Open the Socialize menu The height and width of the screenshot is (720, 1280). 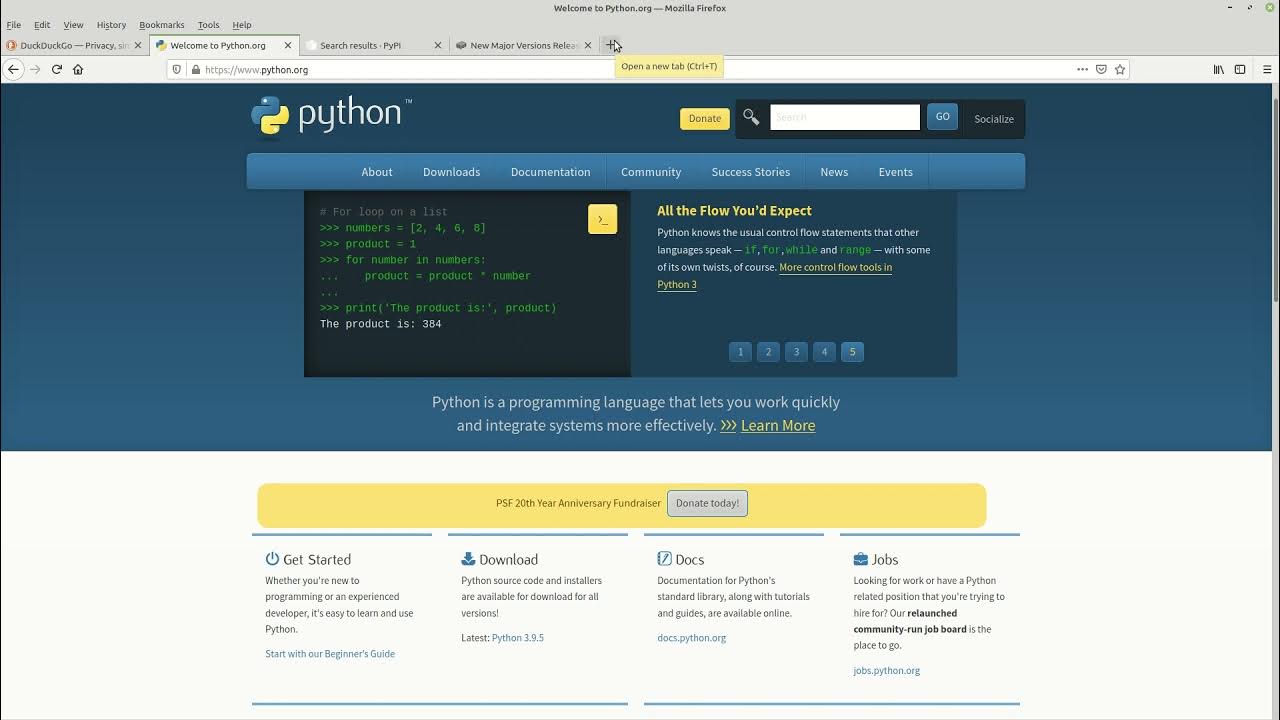click(x=994, y=118)
